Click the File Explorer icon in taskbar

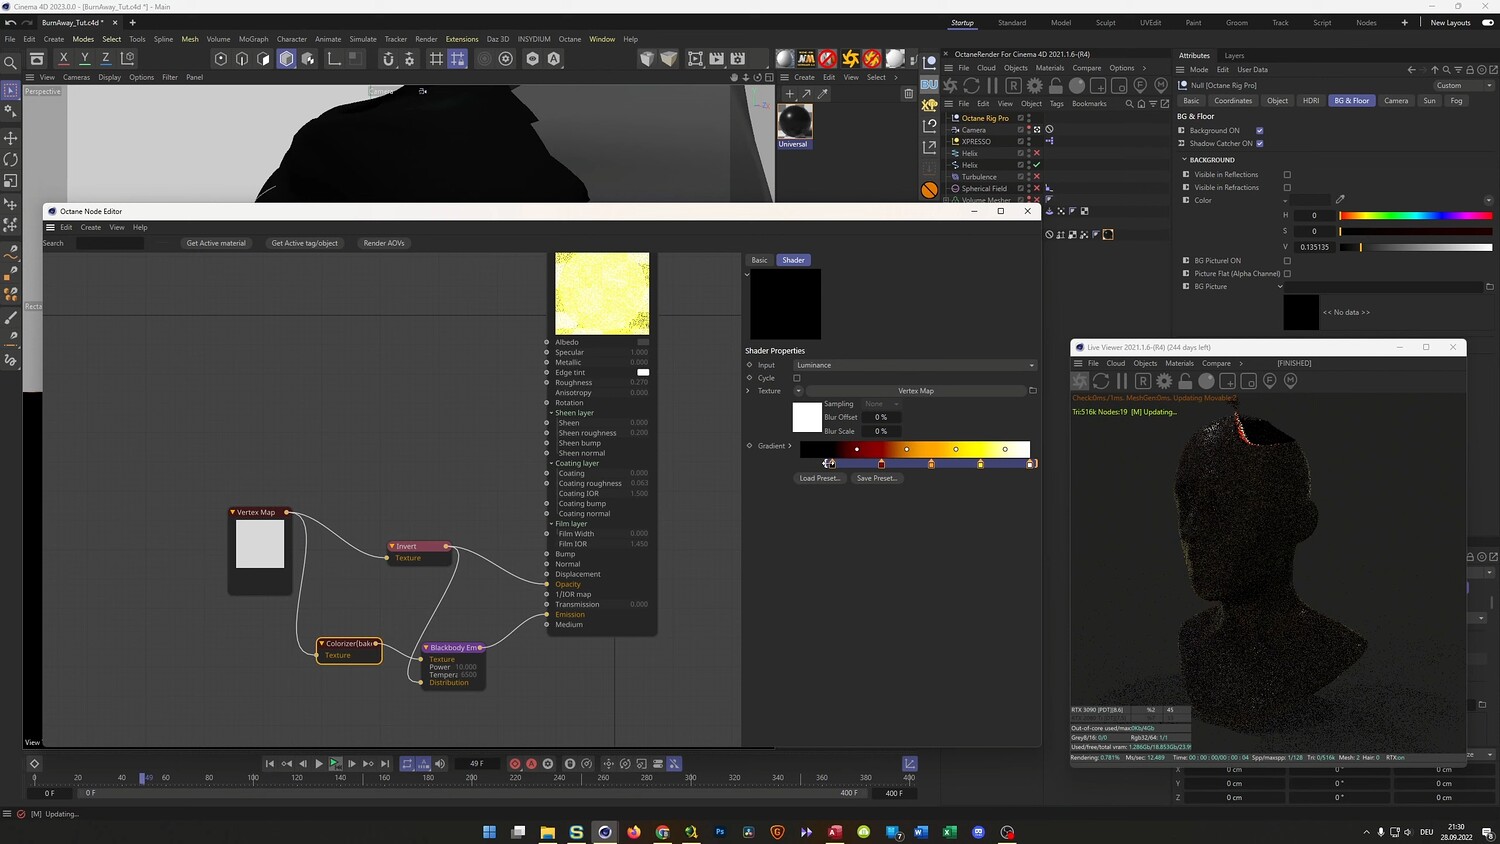click(547, 832)
